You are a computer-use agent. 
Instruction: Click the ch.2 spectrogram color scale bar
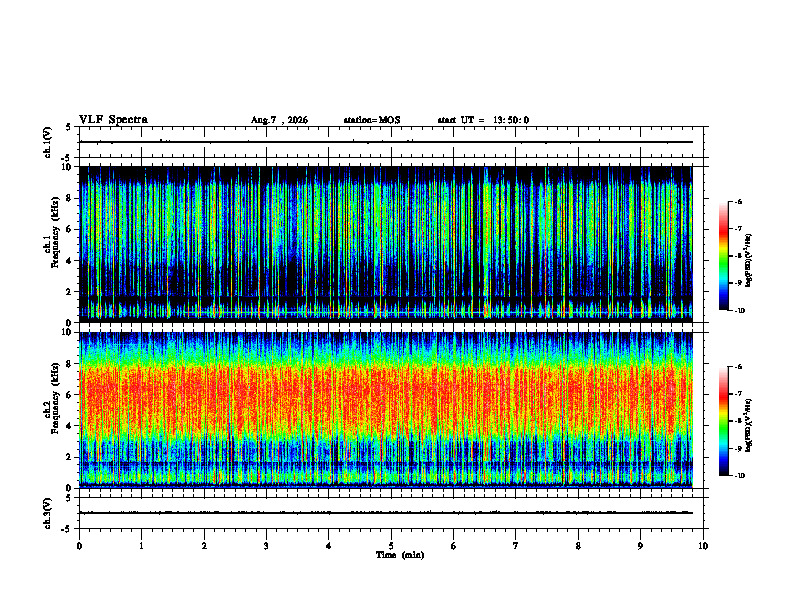(723, 421)
